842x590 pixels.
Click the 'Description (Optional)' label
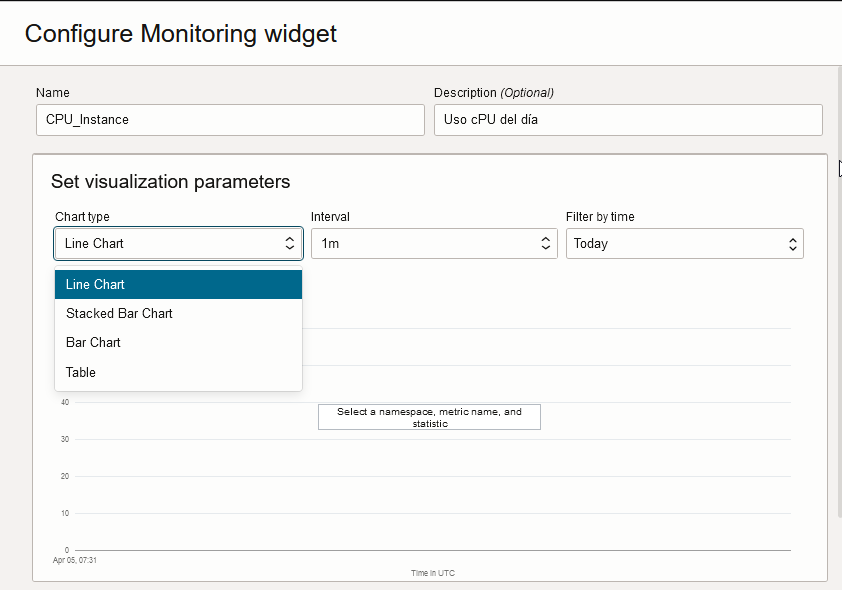point(494,93)
